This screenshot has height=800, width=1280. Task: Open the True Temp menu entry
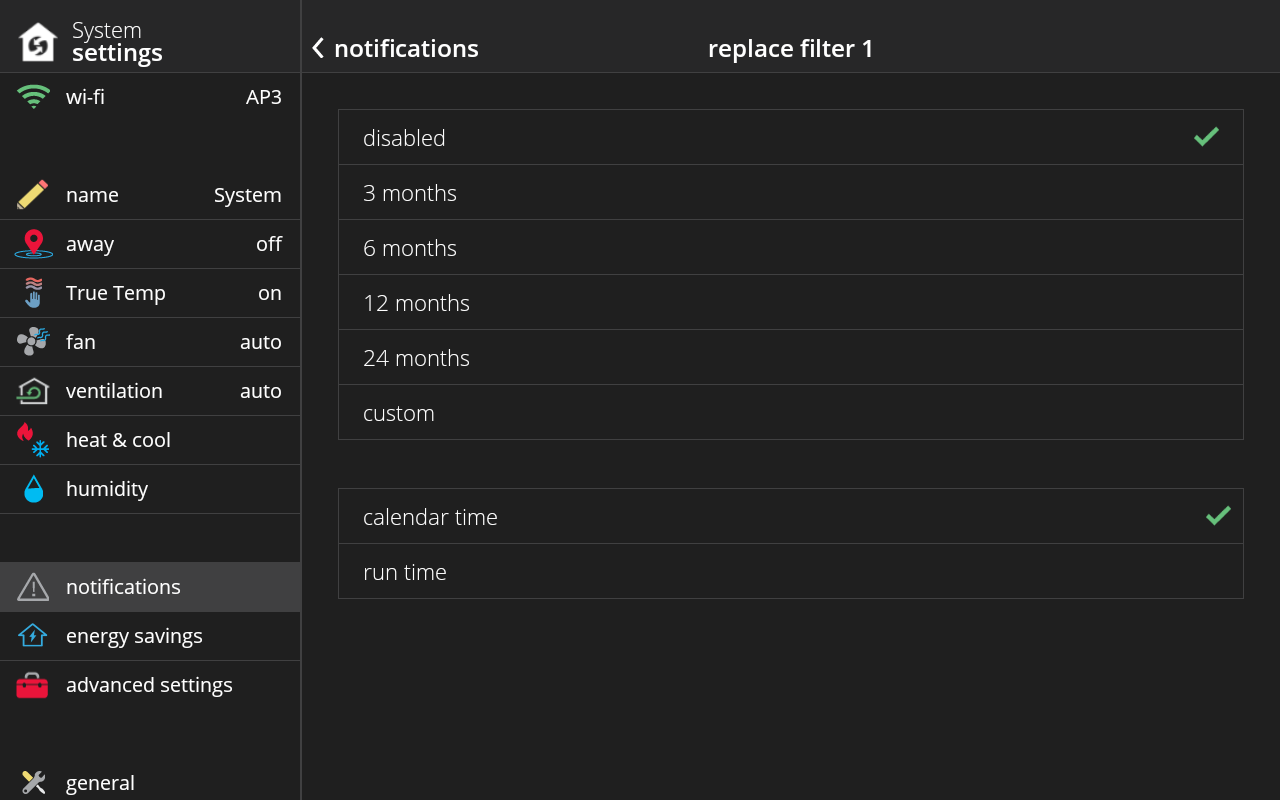[150, 293]
